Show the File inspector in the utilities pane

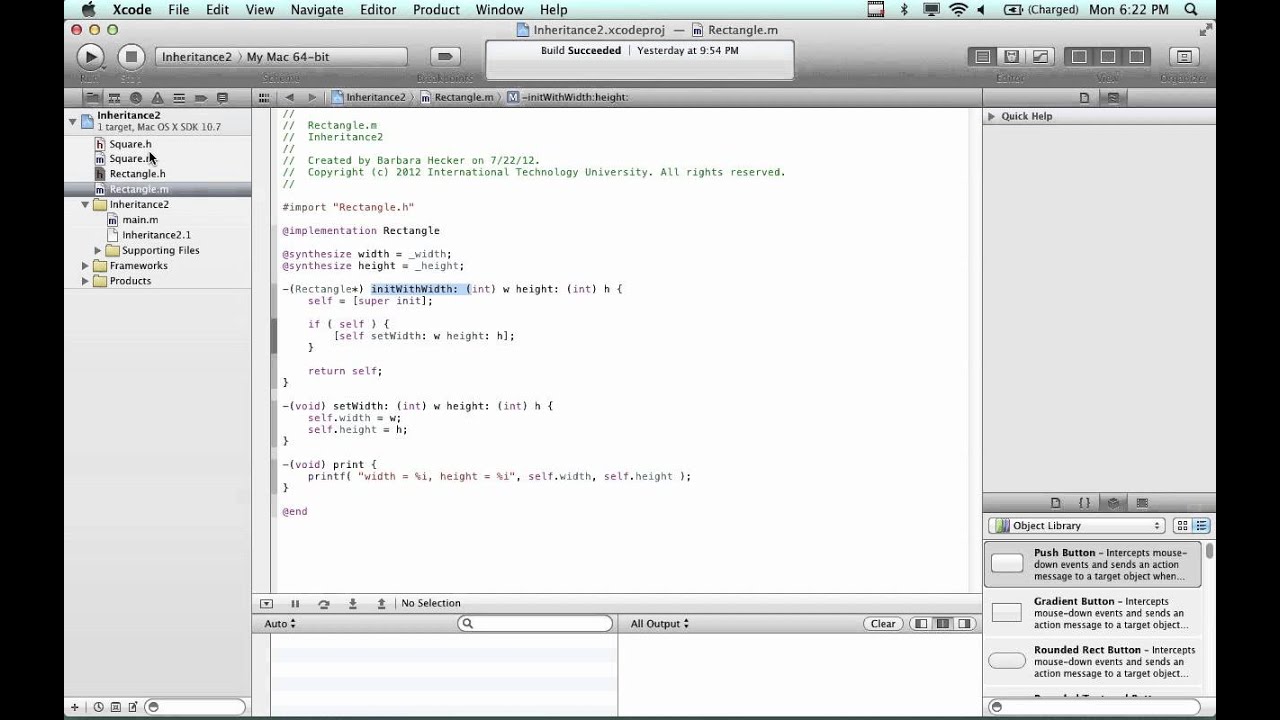coord(1084,98)
